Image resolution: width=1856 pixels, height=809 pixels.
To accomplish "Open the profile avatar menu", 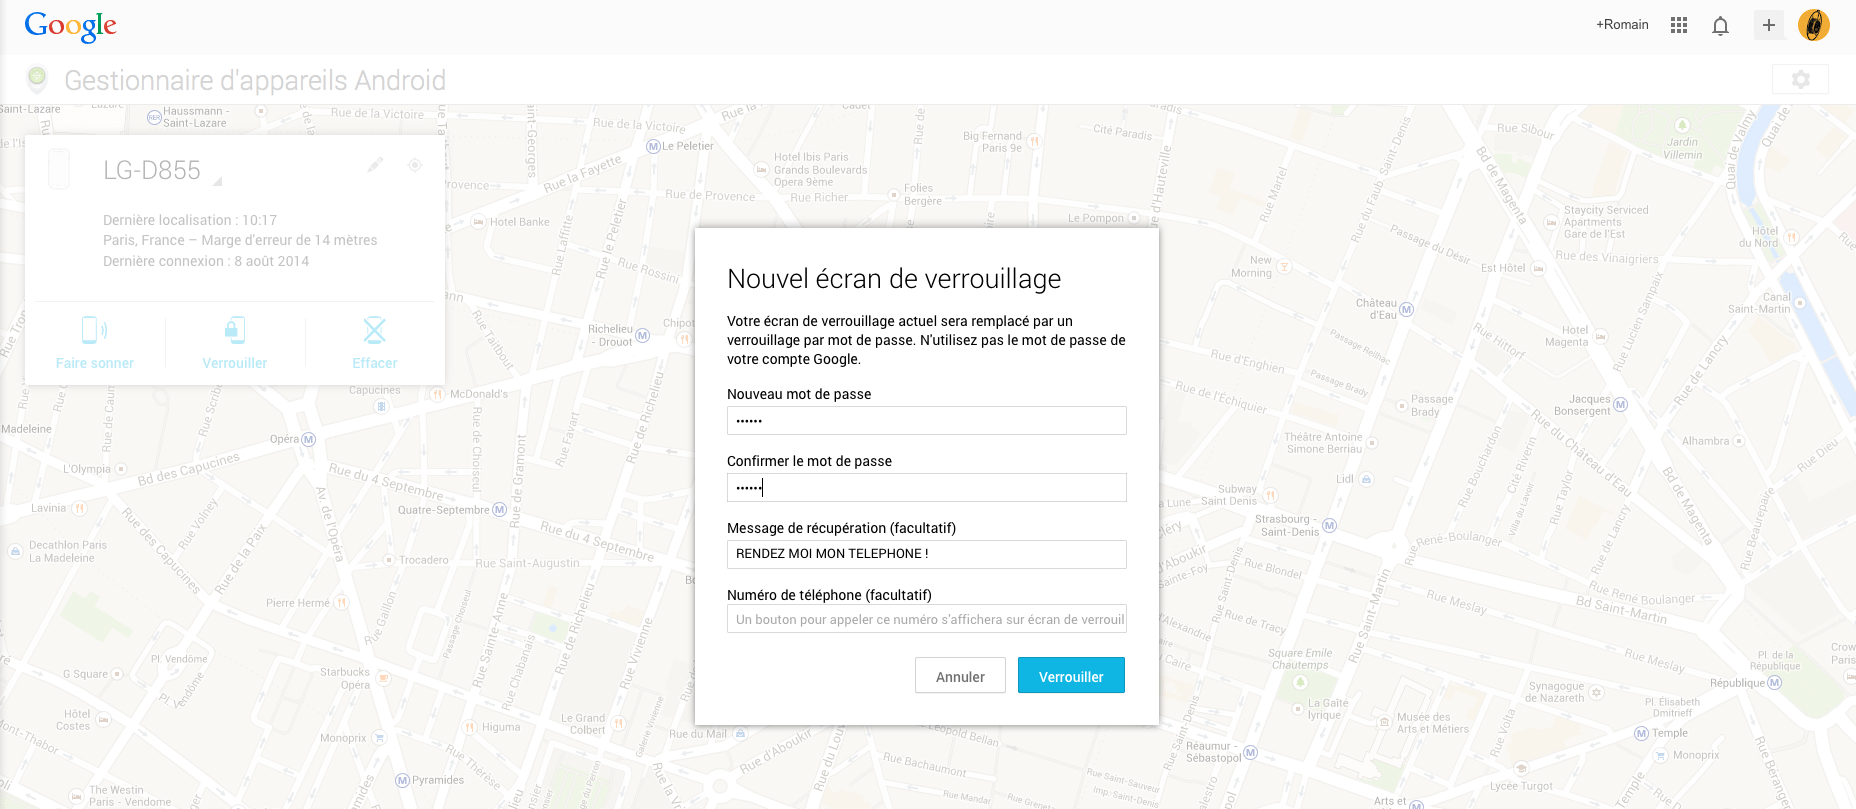I will pyautogui.click(x=1814, y=25).
